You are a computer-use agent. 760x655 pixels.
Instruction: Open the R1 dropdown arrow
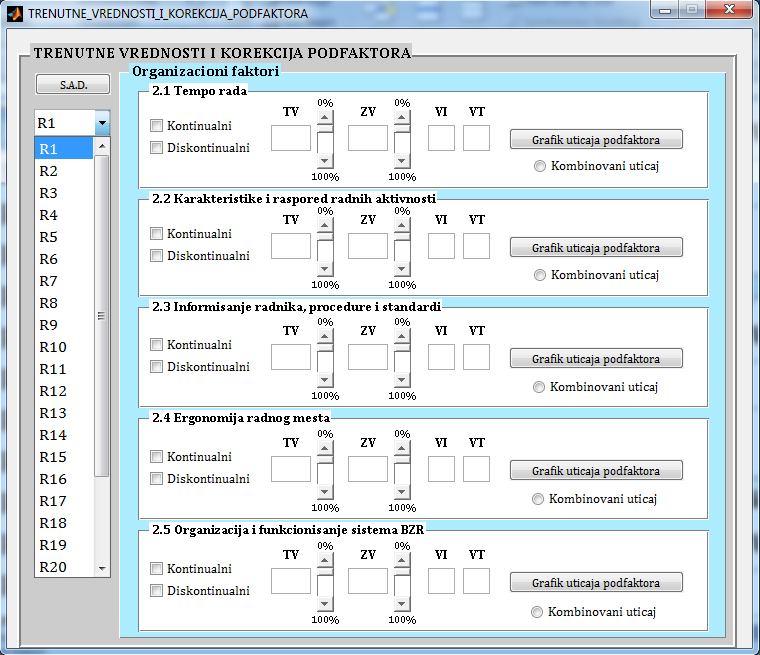[x=102, y=123]
